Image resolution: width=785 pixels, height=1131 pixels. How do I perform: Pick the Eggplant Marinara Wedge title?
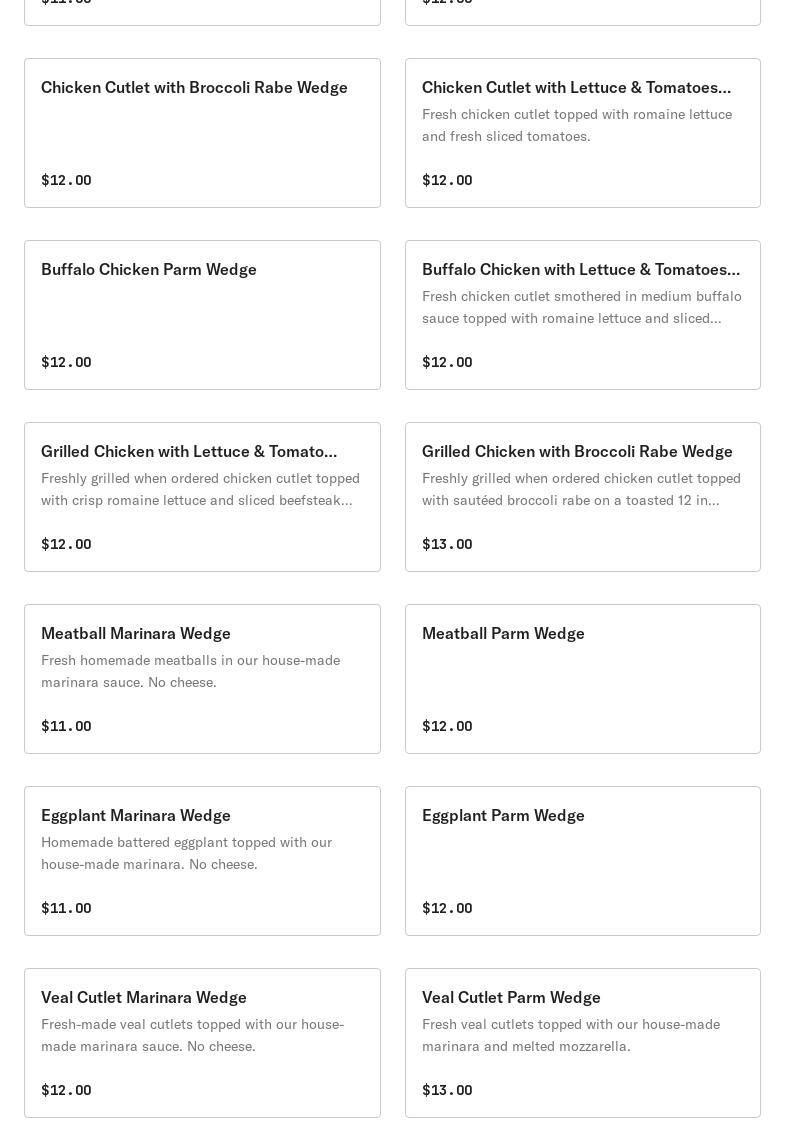click(x=136, y=816)
